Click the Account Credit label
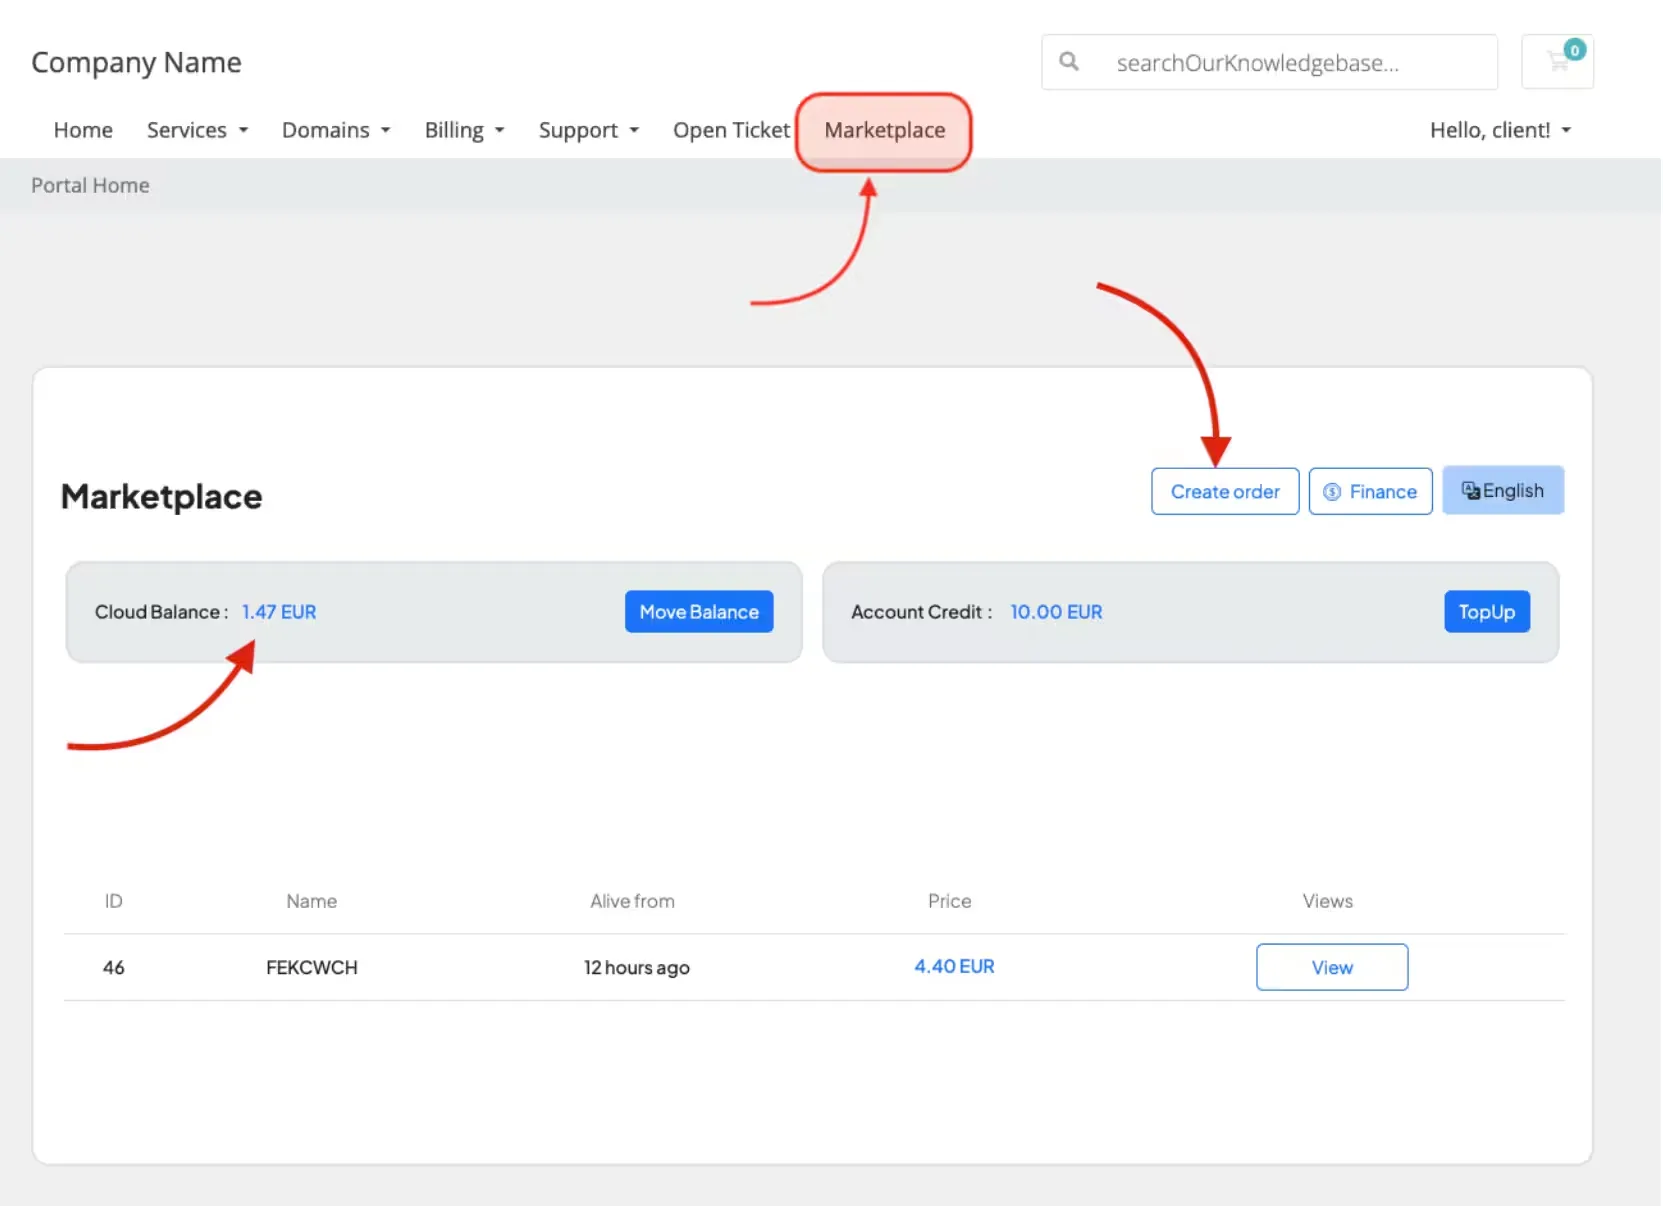 922,612
